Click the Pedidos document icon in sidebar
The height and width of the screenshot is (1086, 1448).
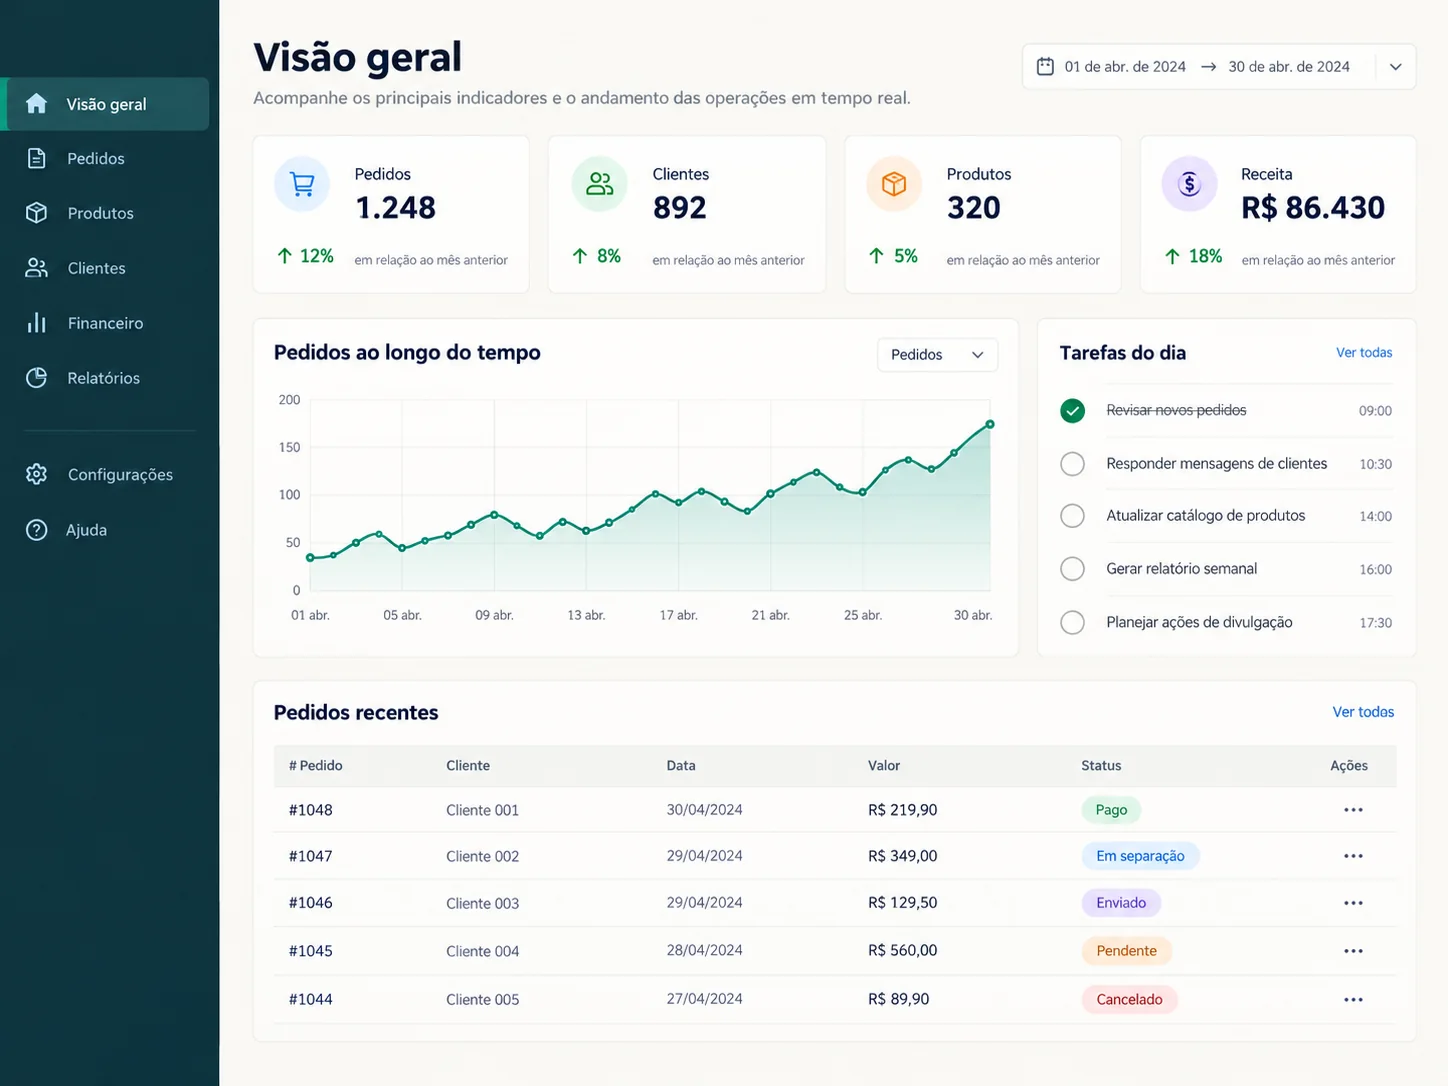point(37,158)
